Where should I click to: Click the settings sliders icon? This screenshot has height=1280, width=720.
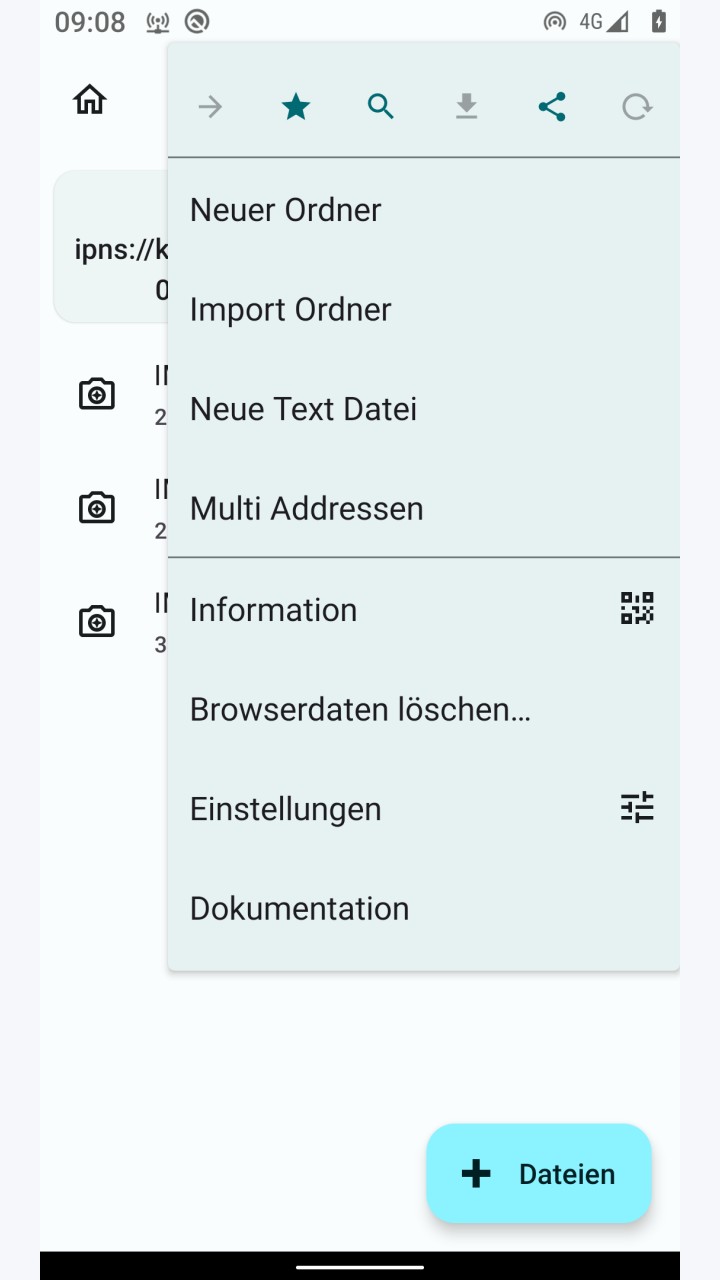(x=637, y=807)
